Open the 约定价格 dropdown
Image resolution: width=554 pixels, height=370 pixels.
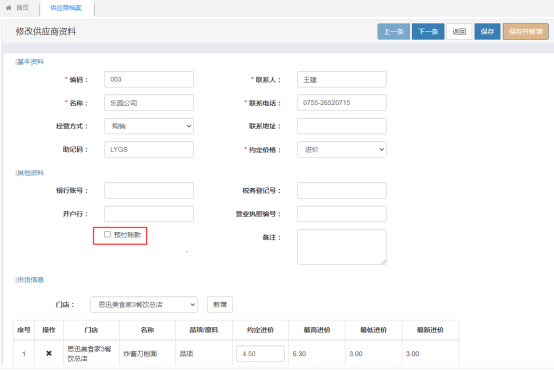[342, 149]
